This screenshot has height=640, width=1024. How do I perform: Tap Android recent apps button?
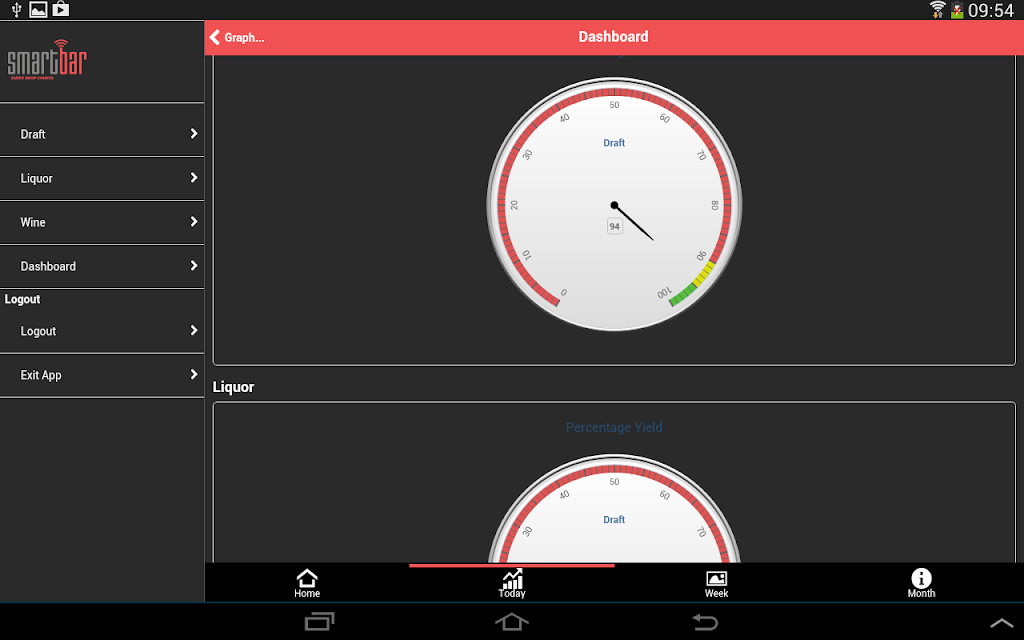click(319, 621)
